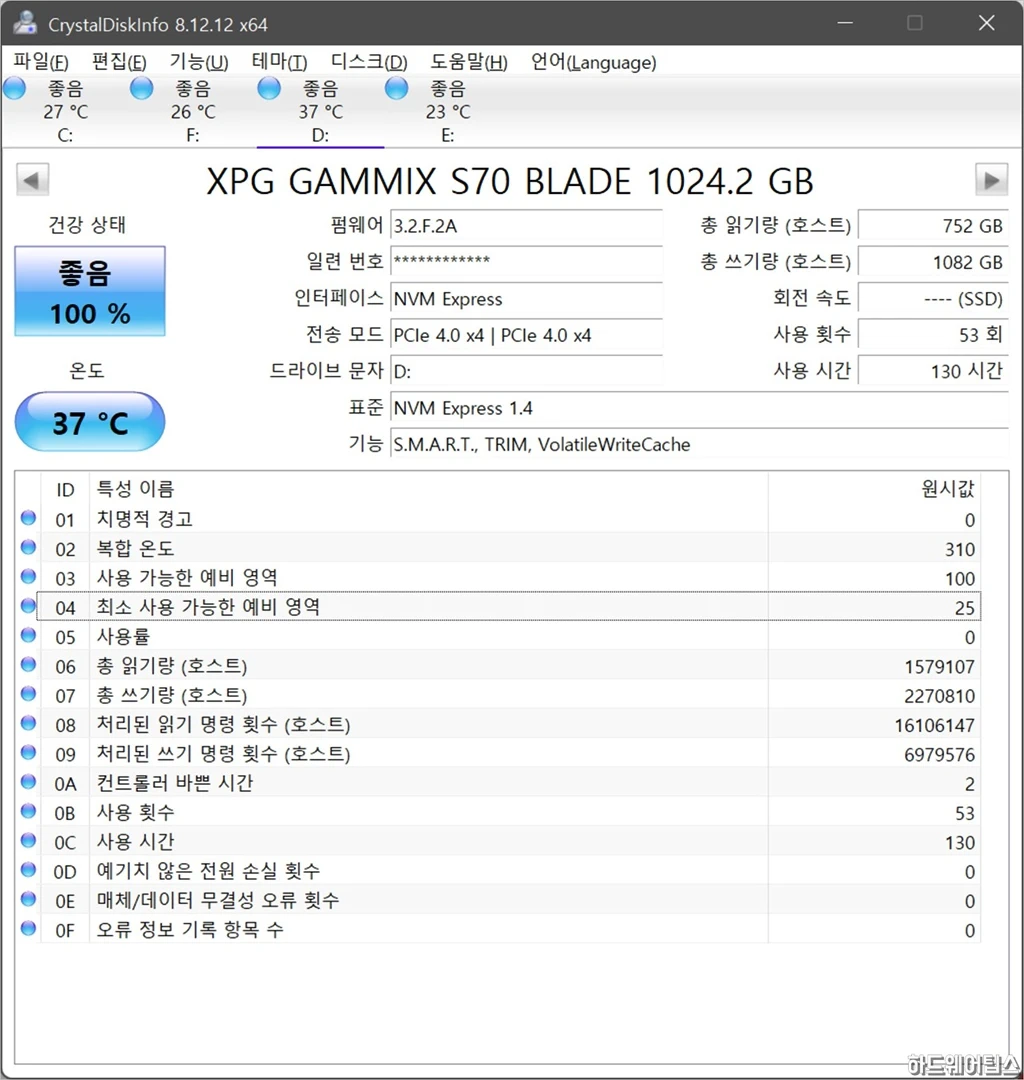Image resolution: width=1024 pixels, height=1080 pixels.
Task: Click the standard field NVM Express 1.4
Action: click(x=699, y=408)
